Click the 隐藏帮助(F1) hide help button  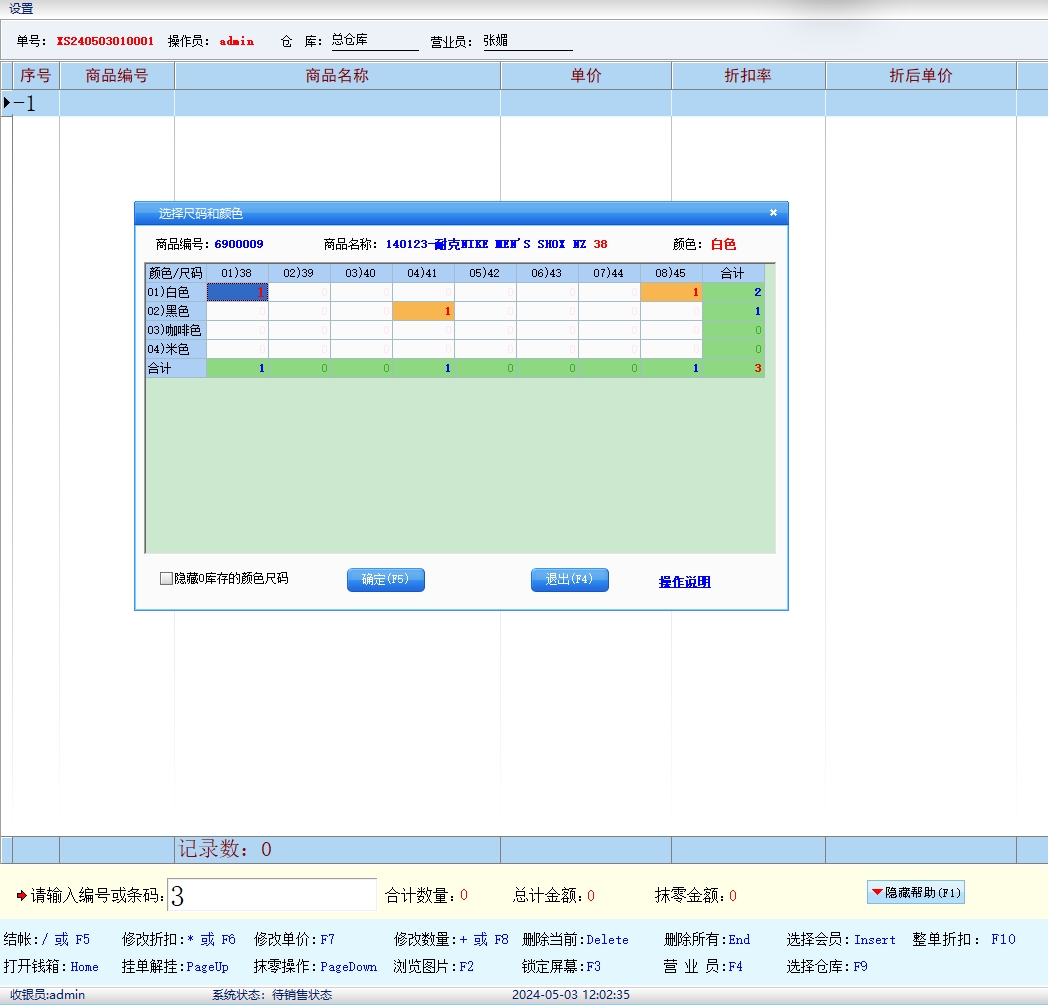point(915,892)
